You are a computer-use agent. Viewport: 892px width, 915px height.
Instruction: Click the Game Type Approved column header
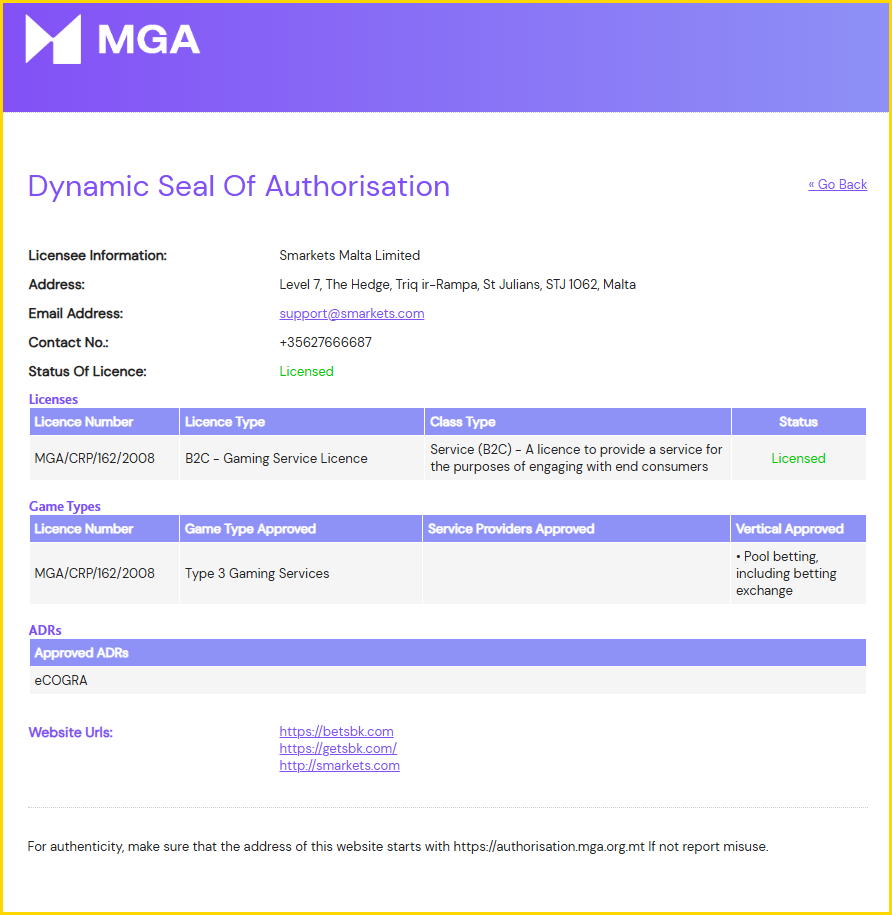[x=301, y=529]
